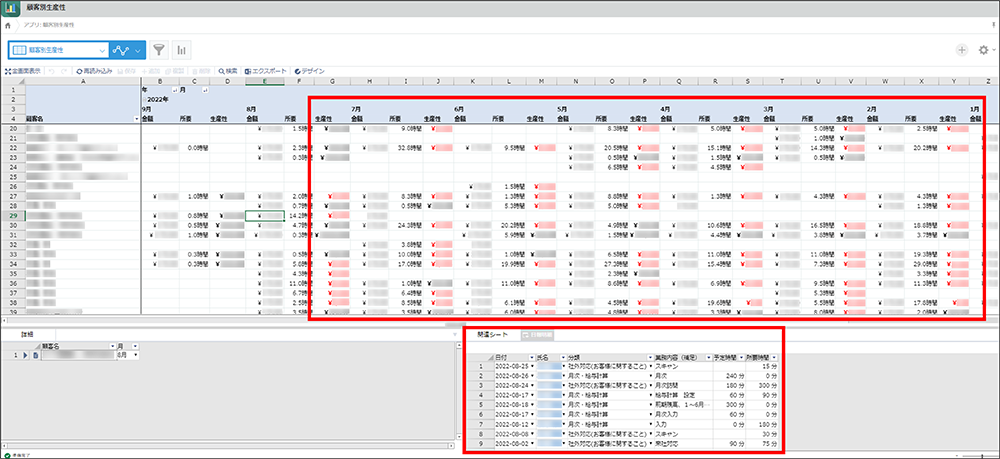Select column header E
1000x459 pixels.
click(x=264, y=81)
